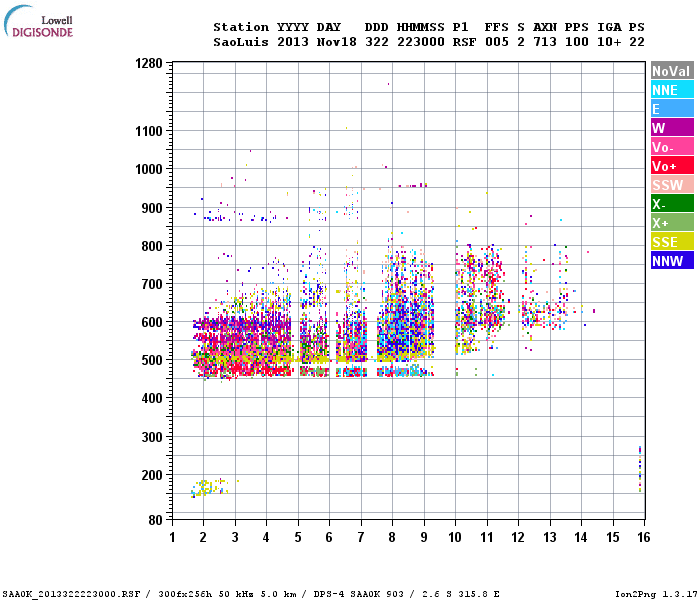Screen dimensions: 700x600
Task: Click the YYYY header label
Action: point(293,27)
